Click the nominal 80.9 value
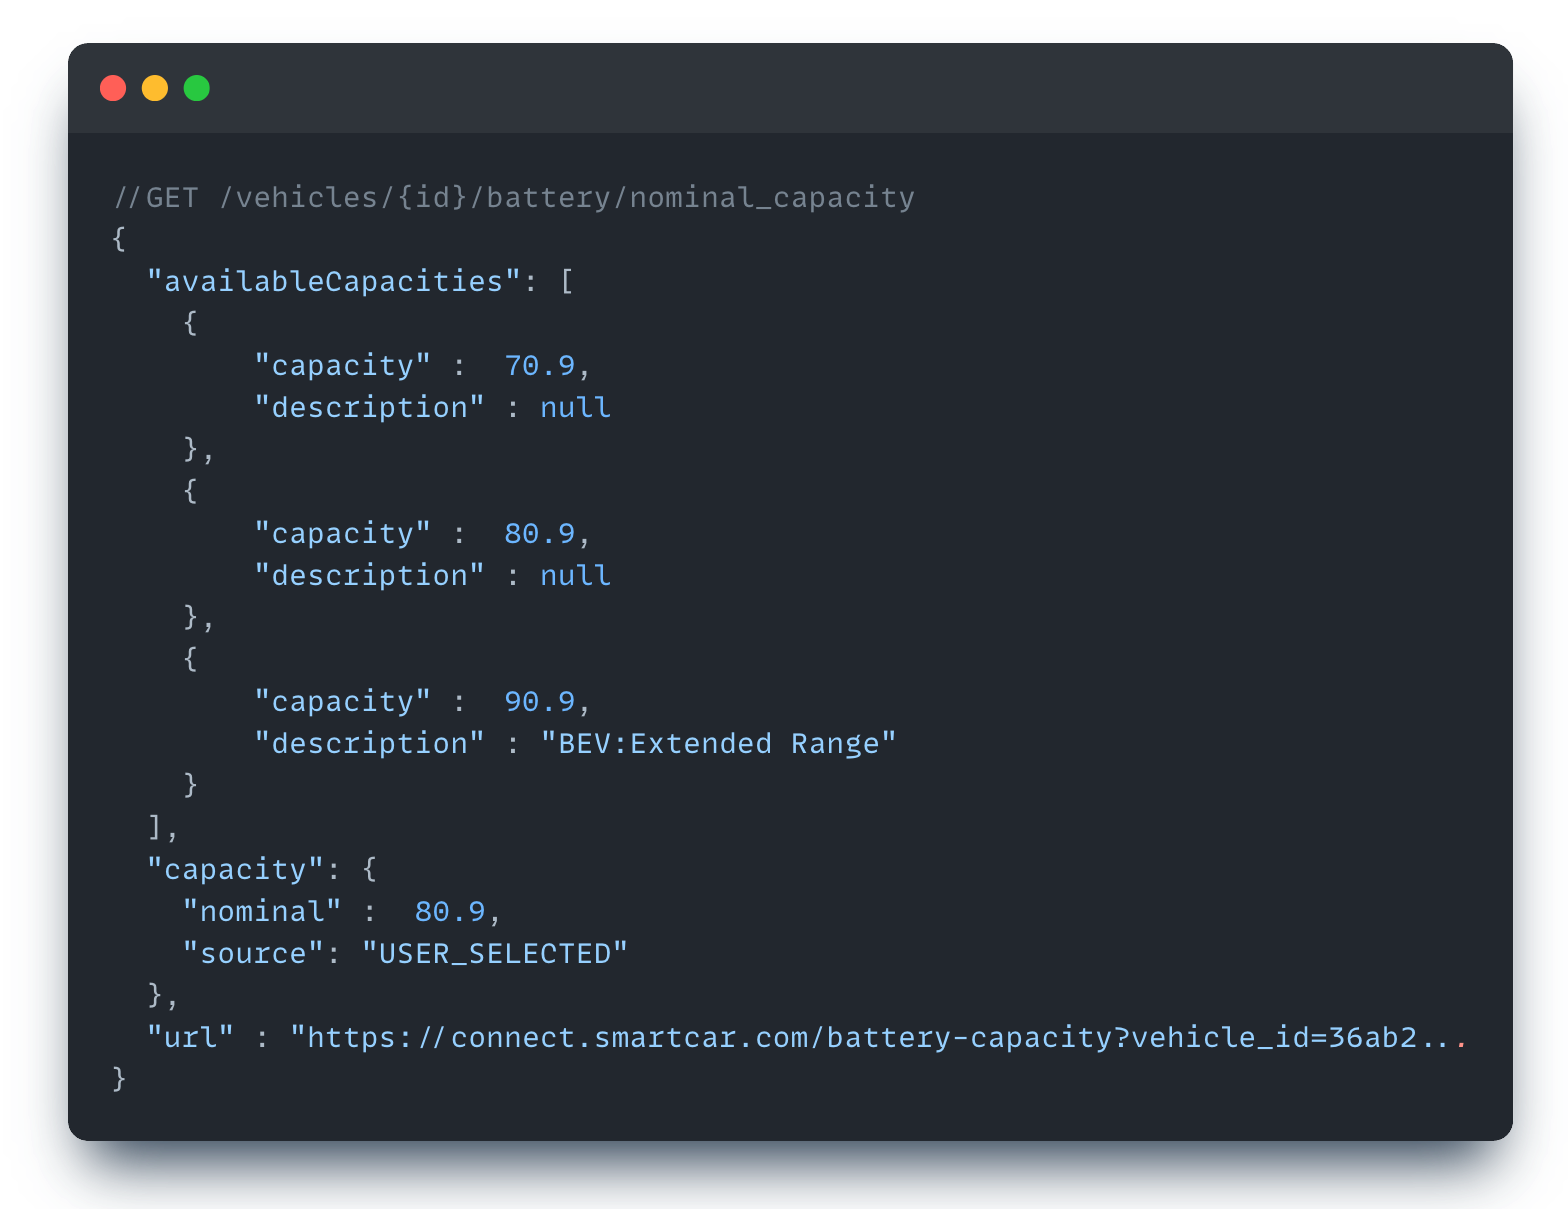The width and height of the screenshot is (1568, 1209). (x=450, y=911)
